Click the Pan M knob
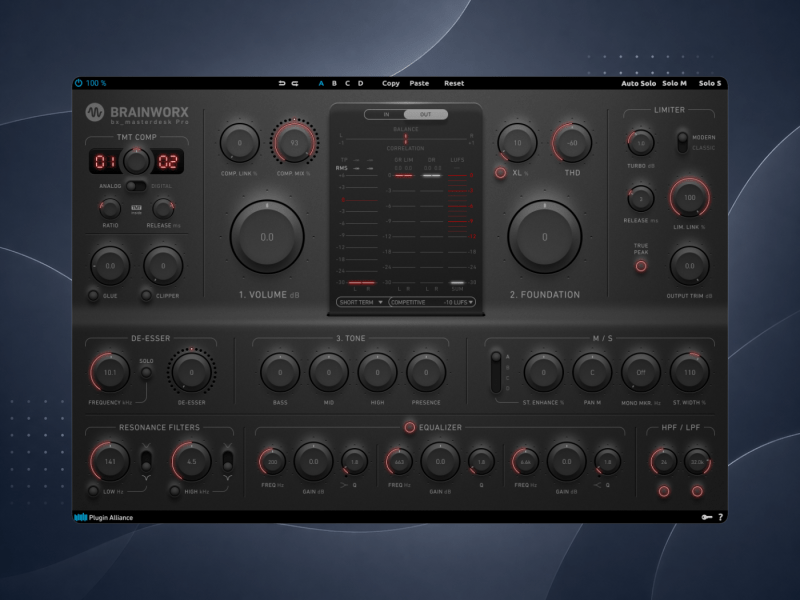Screen dimensions: 800x600 (x=592, y=372)
